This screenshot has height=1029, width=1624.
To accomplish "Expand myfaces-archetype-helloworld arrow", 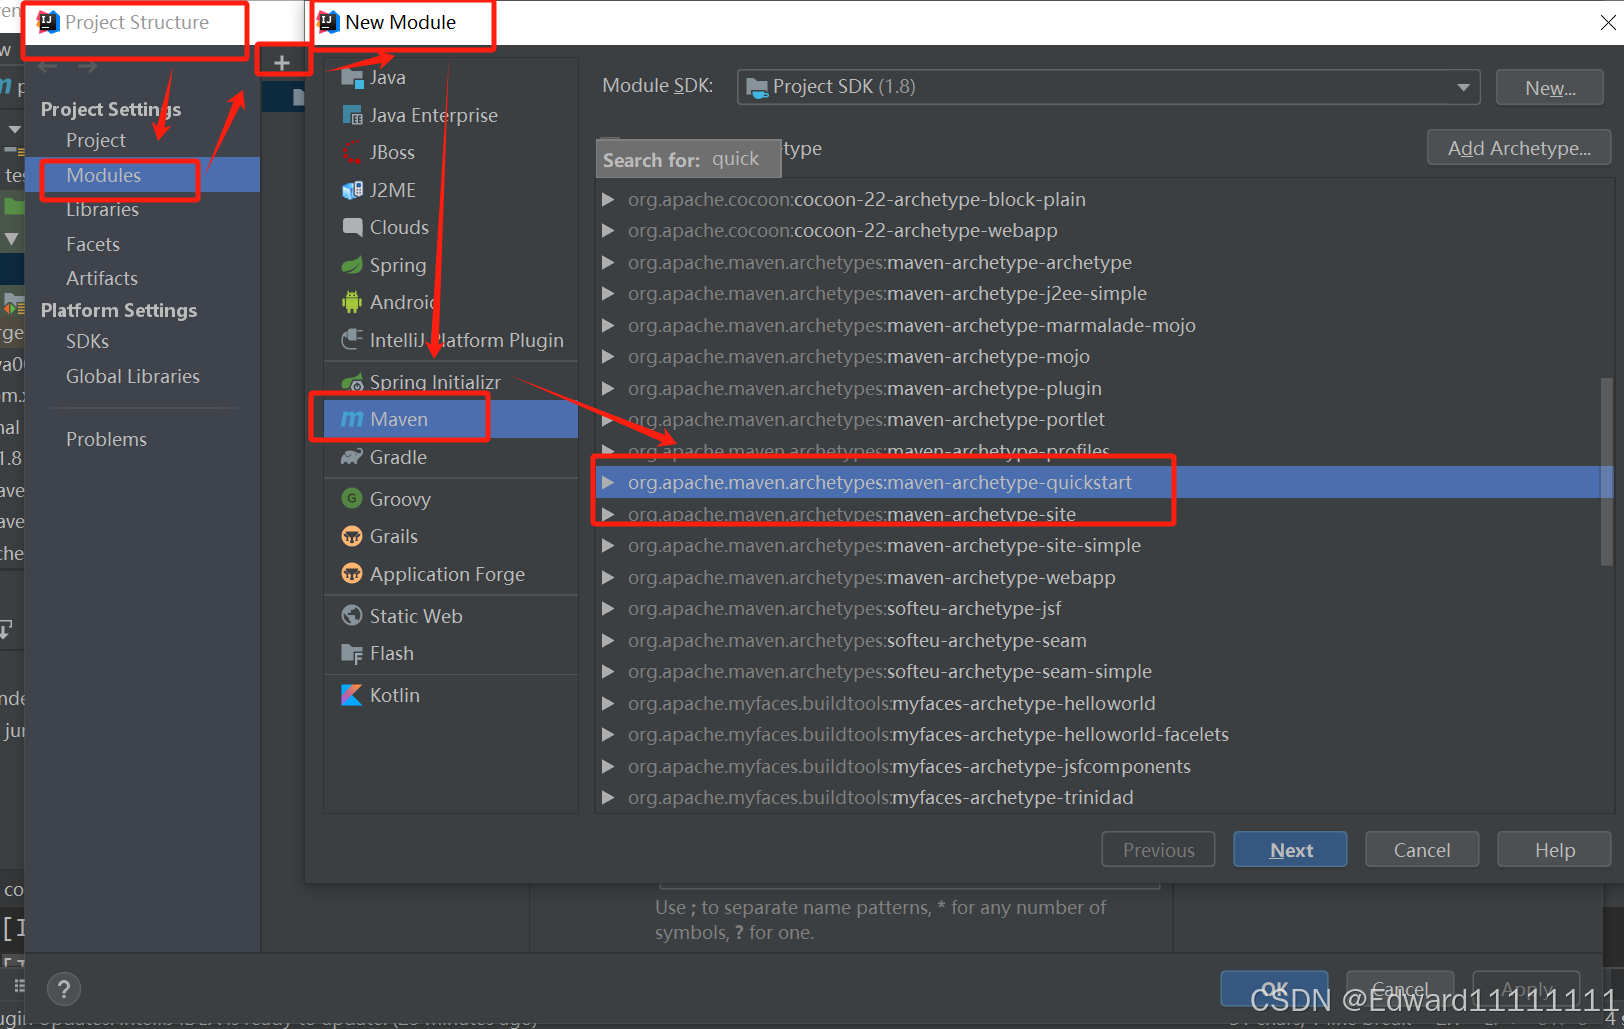I will 608,703.
